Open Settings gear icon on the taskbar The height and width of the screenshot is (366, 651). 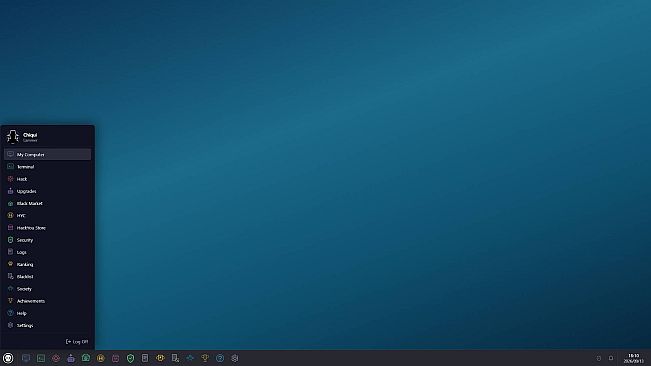point(235,358)
